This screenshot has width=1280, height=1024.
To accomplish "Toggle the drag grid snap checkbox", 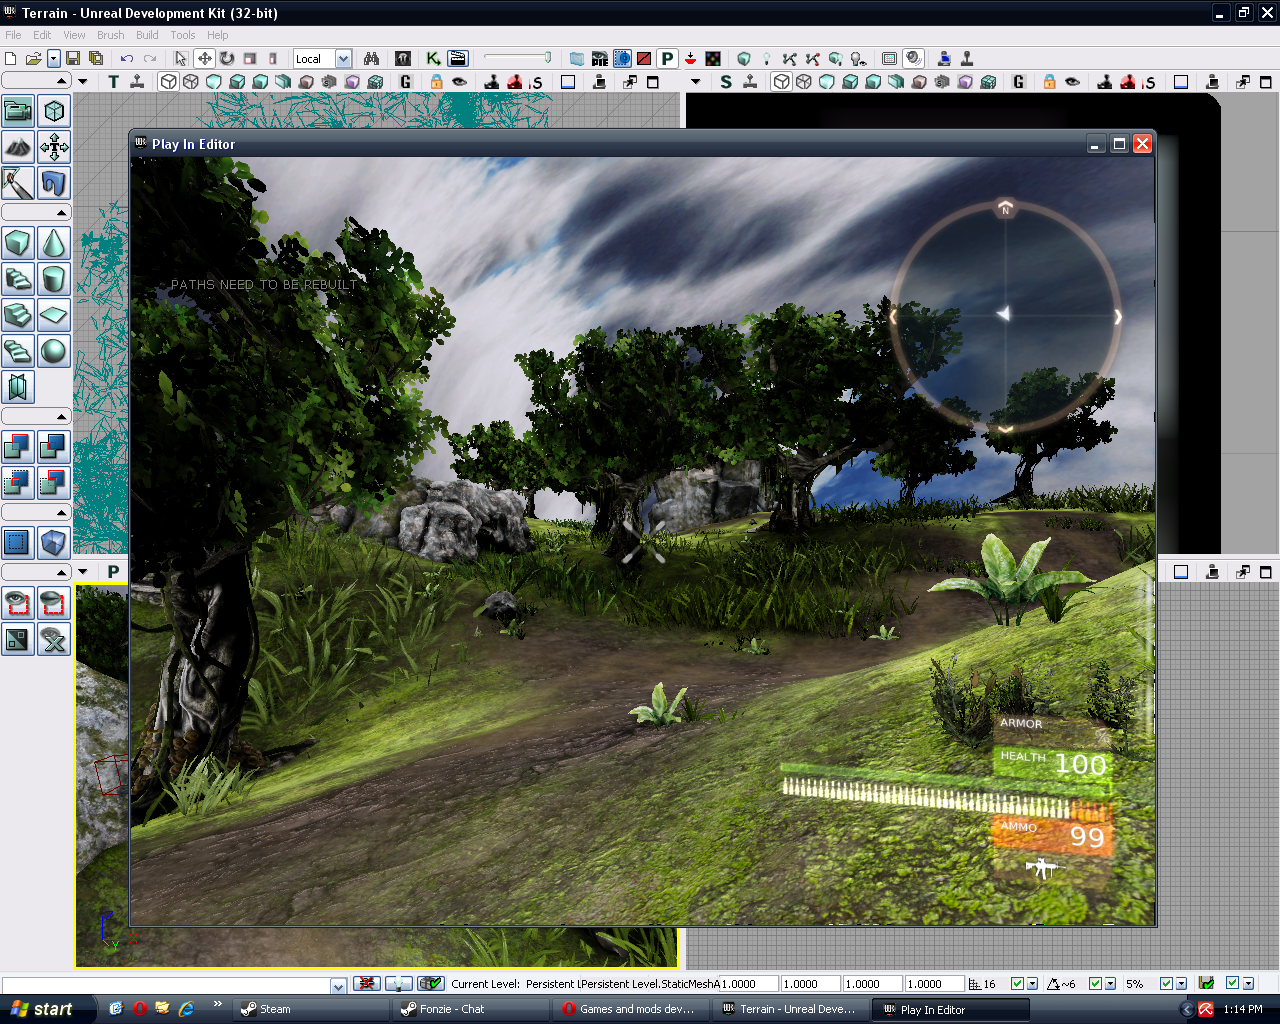I will (x=1017, y=984).
